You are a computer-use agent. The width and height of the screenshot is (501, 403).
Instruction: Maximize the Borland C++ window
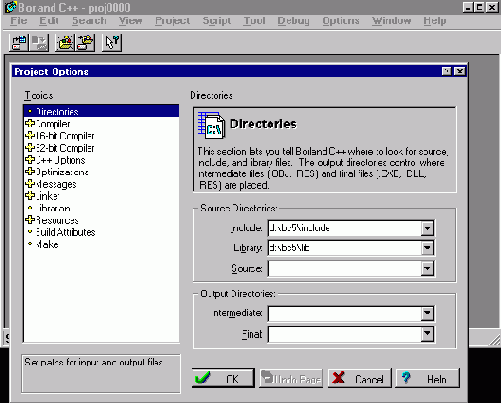479,7
